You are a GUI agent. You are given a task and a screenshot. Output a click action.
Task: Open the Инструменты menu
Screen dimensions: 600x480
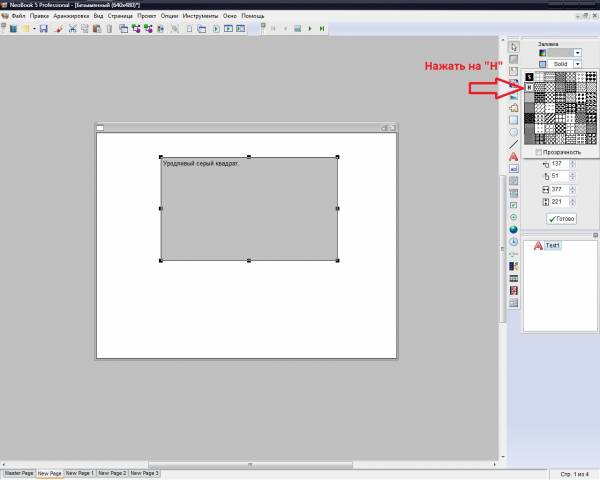(200, 17)
